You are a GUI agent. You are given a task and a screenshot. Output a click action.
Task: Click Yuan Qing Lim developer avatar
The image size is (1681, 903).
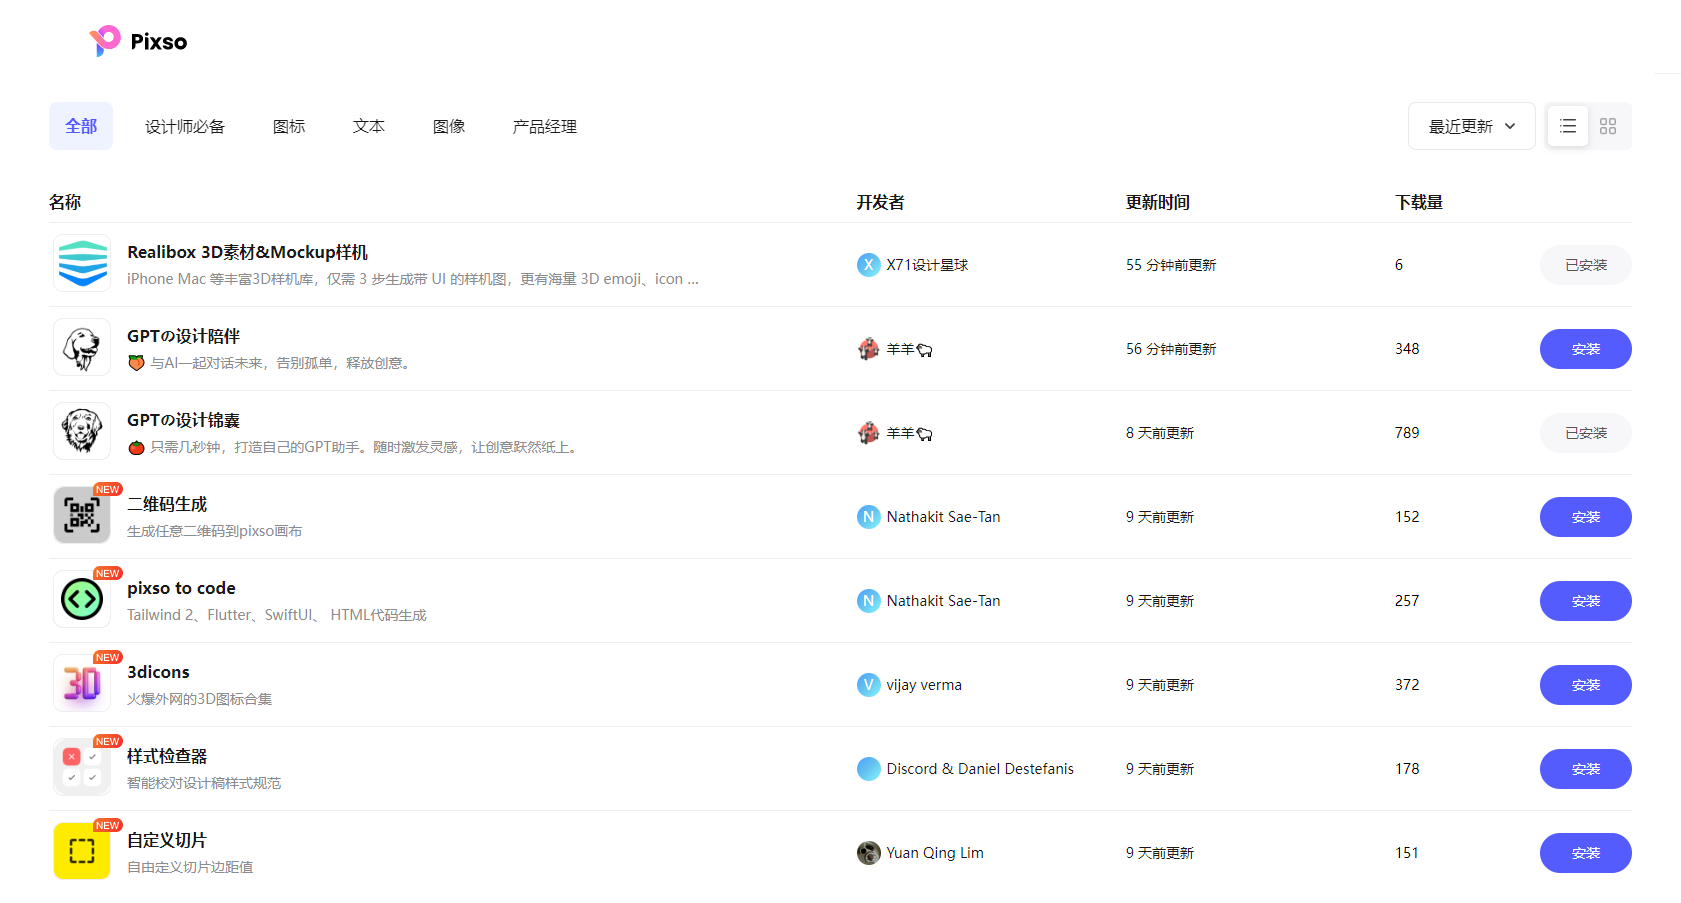(x=869, y=853)
